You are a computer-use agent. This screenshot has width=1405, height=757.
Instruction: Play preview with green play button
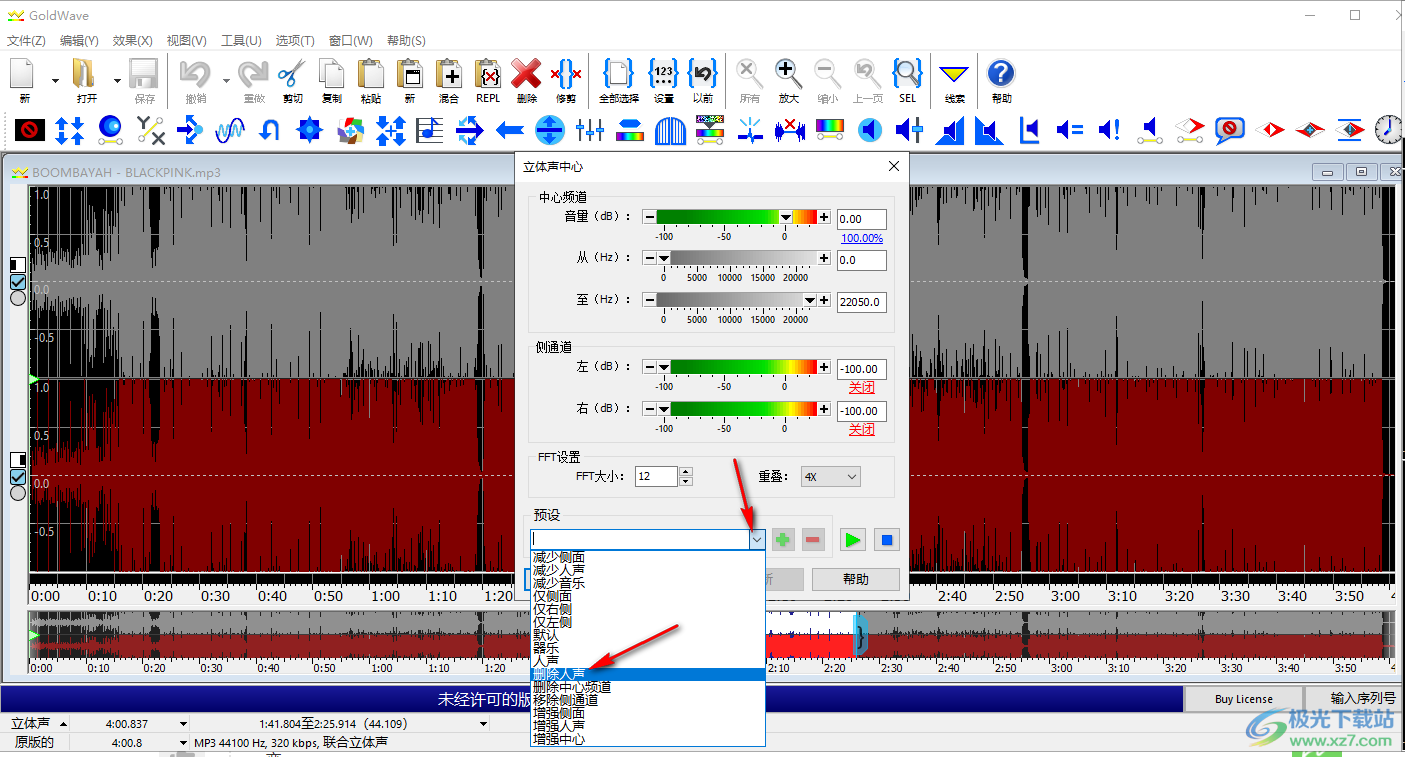tap(852, 540)
